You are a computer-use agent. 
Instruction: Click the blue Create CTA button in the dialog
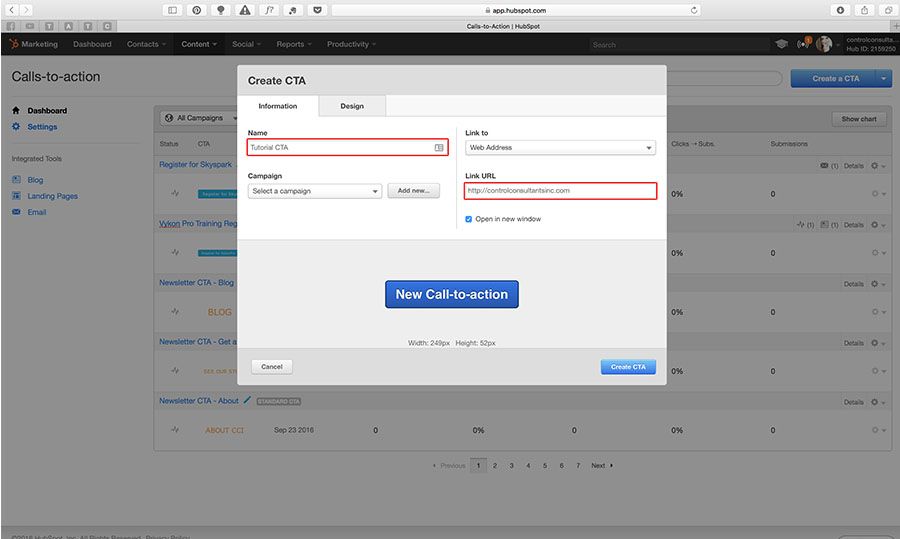coord(628,367)
